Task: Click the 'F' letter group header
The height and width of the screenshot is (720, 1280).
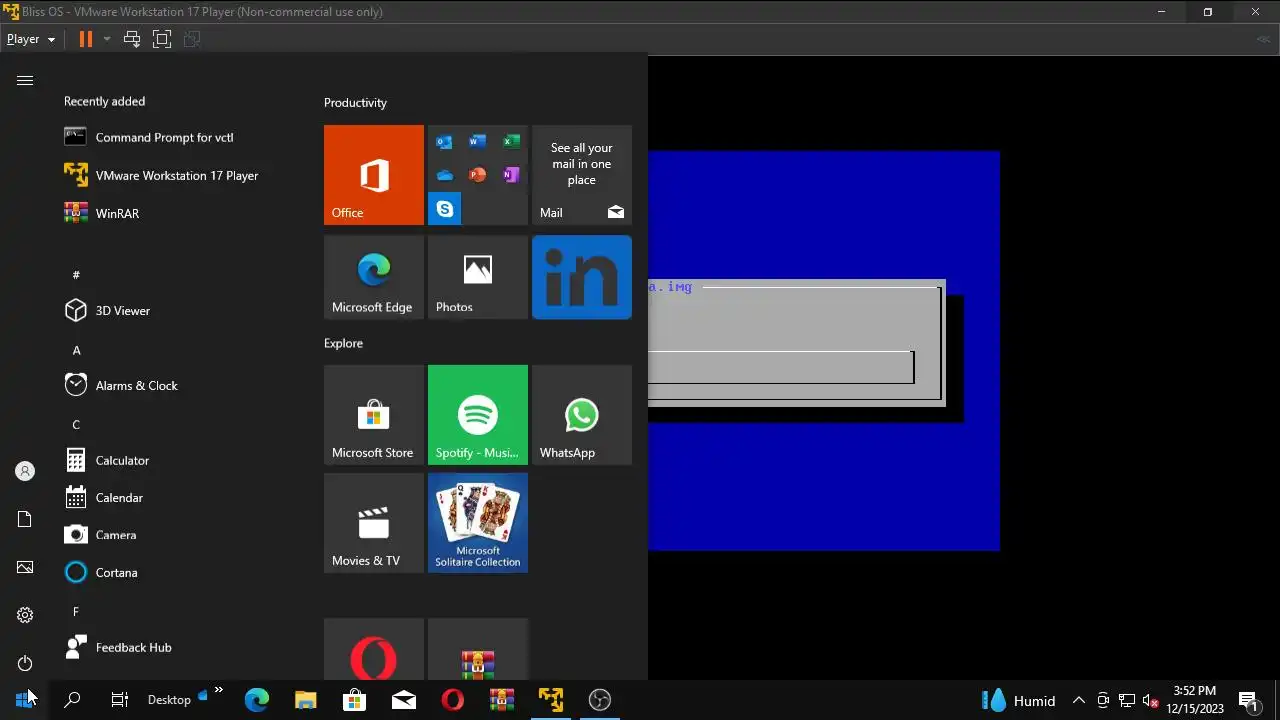Action: [76, 611]
